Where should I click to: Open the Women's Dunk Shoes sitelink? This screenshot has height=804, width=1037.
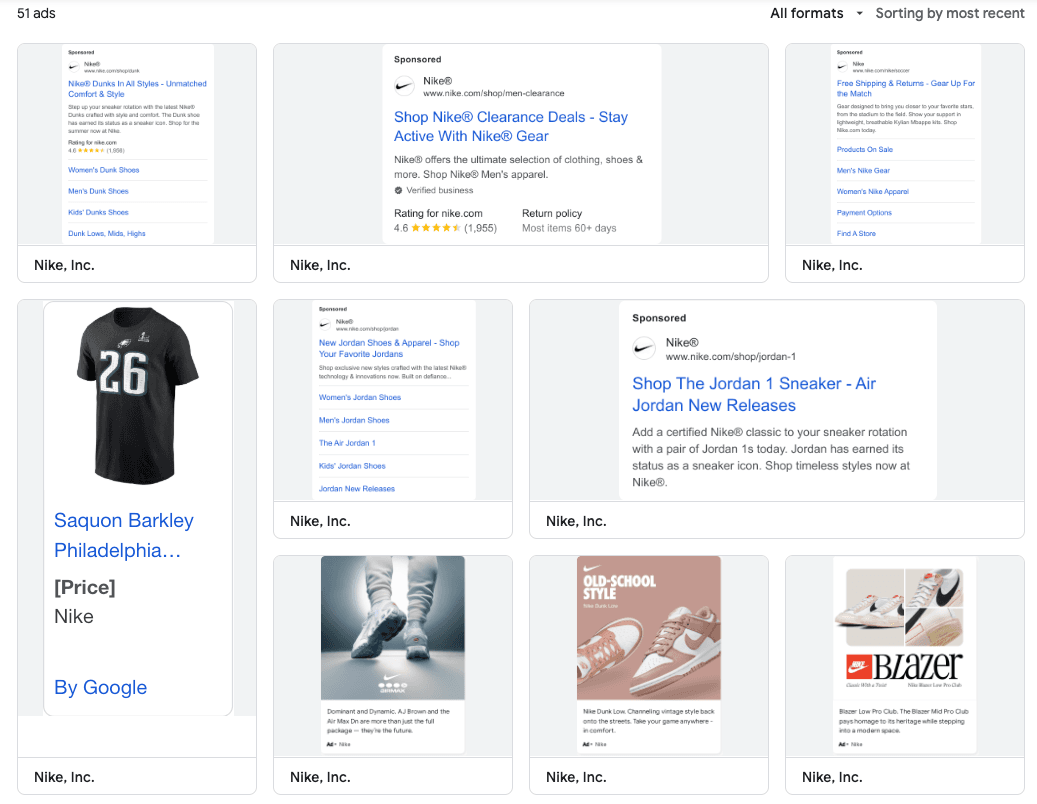point(104,170)
